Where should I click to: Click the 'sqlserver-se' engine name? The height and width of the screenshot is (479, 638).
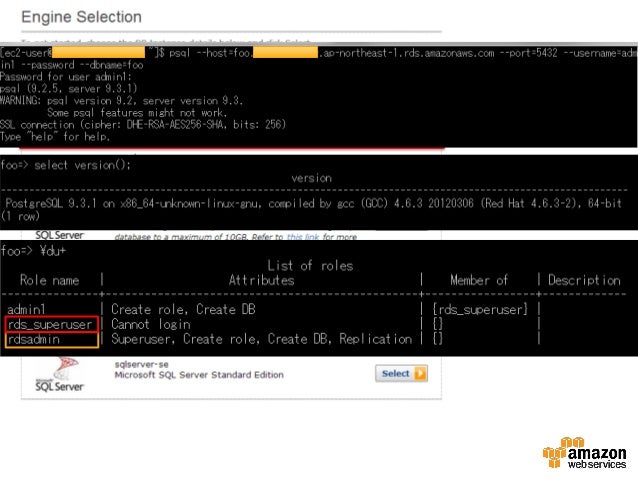pos(141,364)
